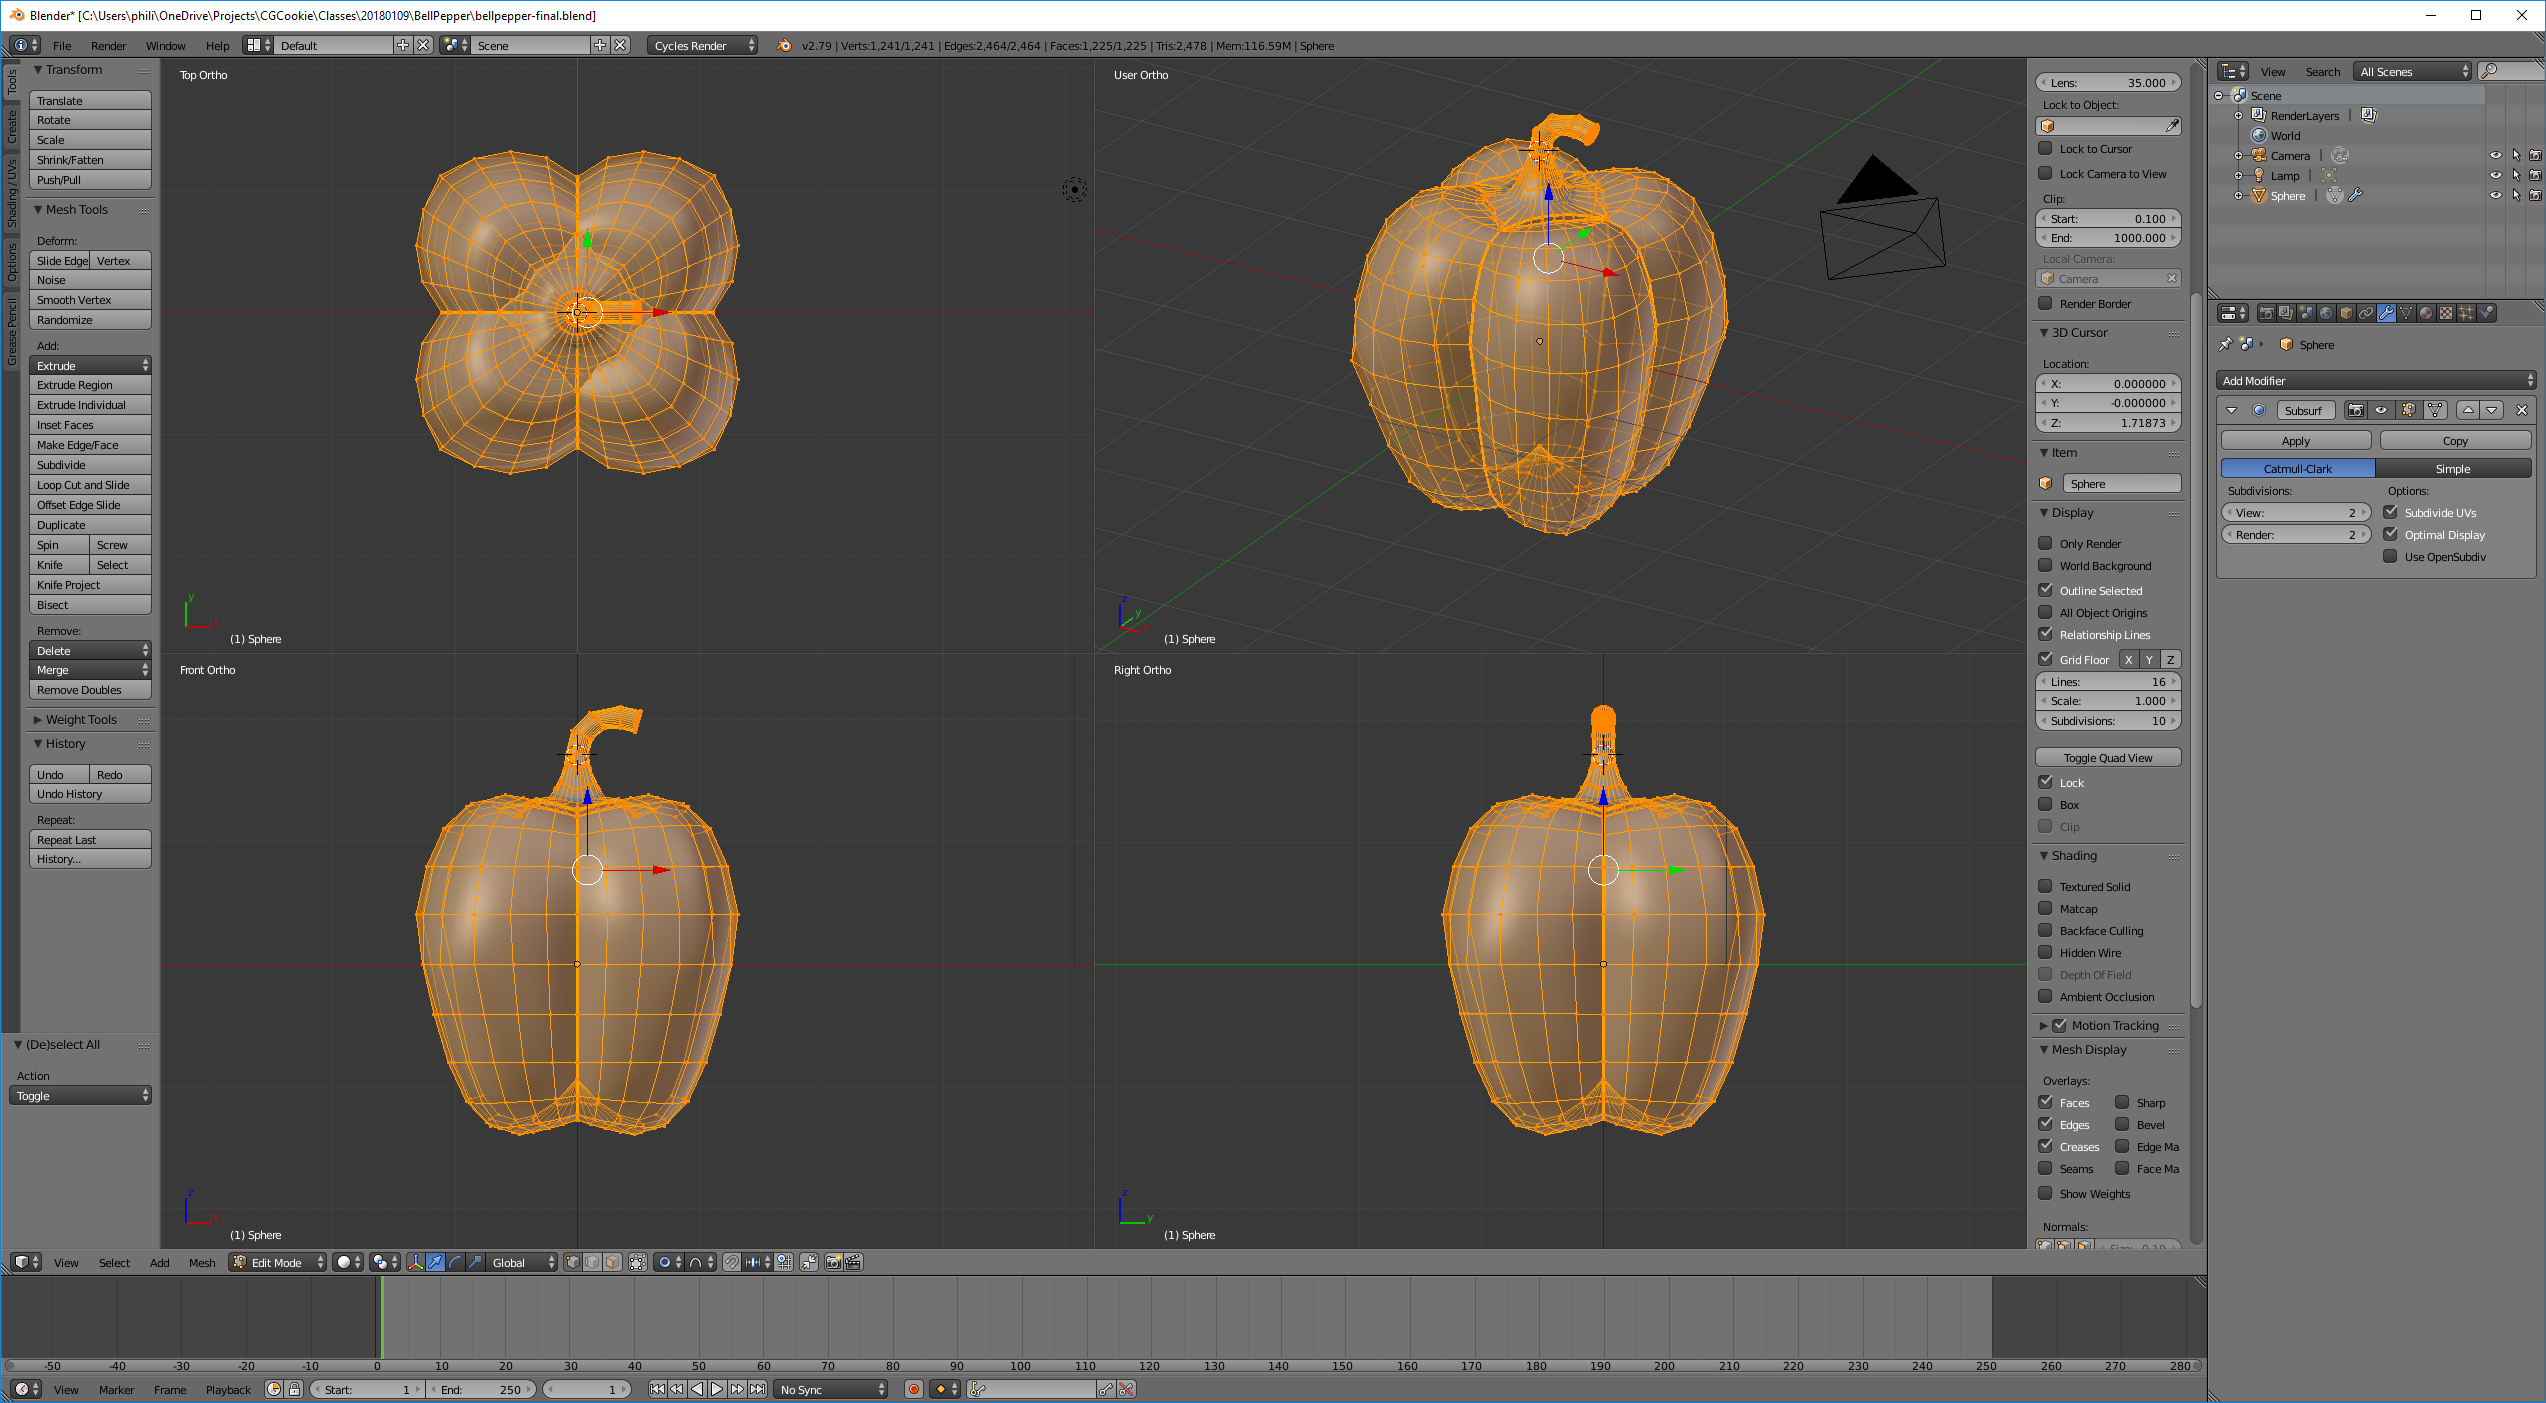Enable the Only Render checkbox
Image resolution: width=2546 pixels, height=1403 pixels.
pyautogui.click(x=2046, y=543)
